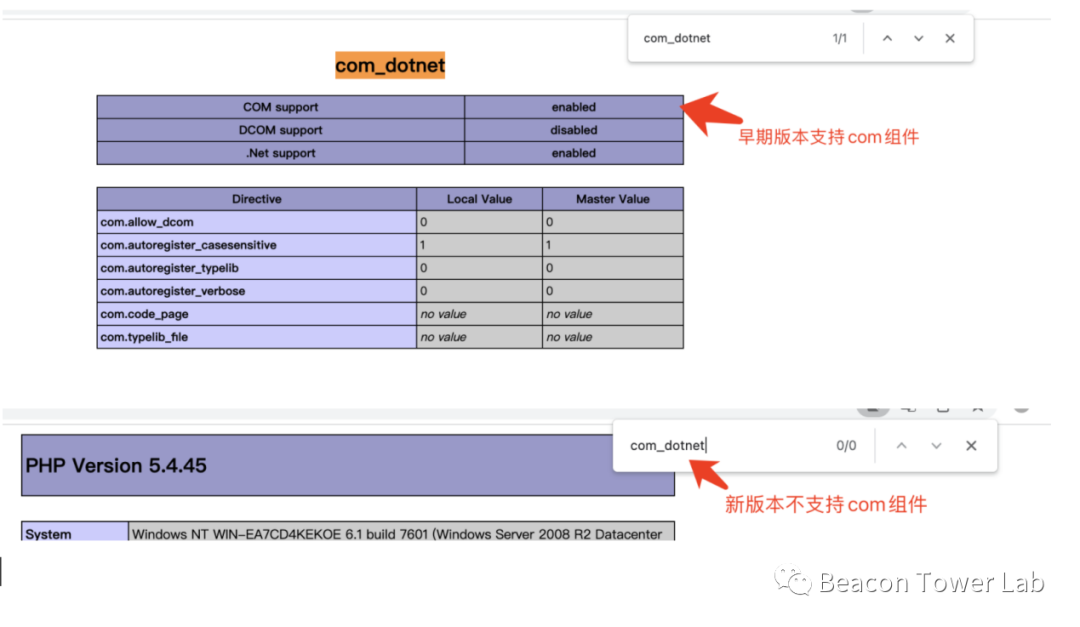Click the COM support row label
Viewport: 1080px width, 627px height.
(x=280, y=107)
